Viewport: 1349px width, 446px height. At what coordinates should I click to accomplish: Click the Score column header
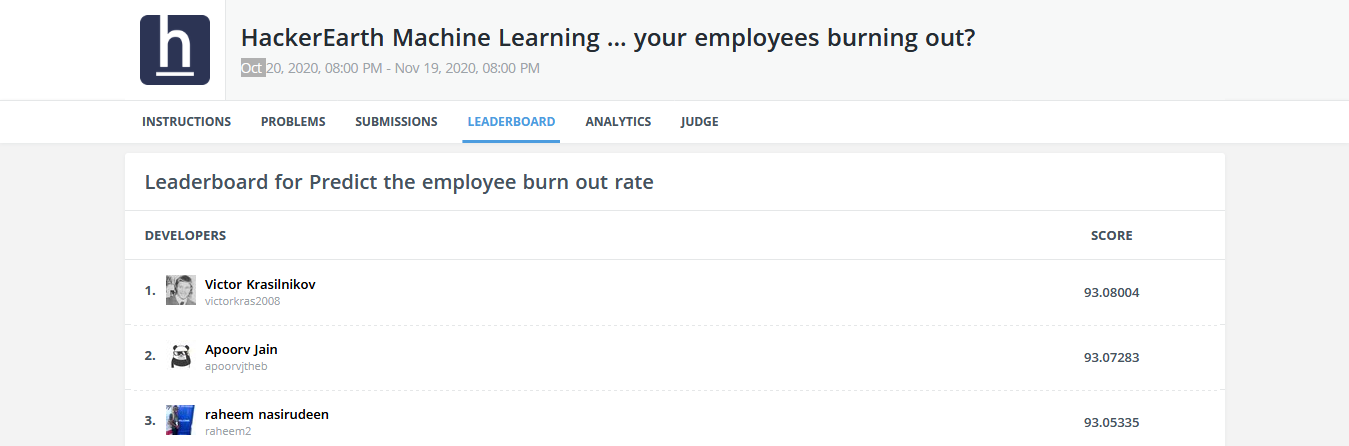pyautogui.click(x=1112, y=236)
